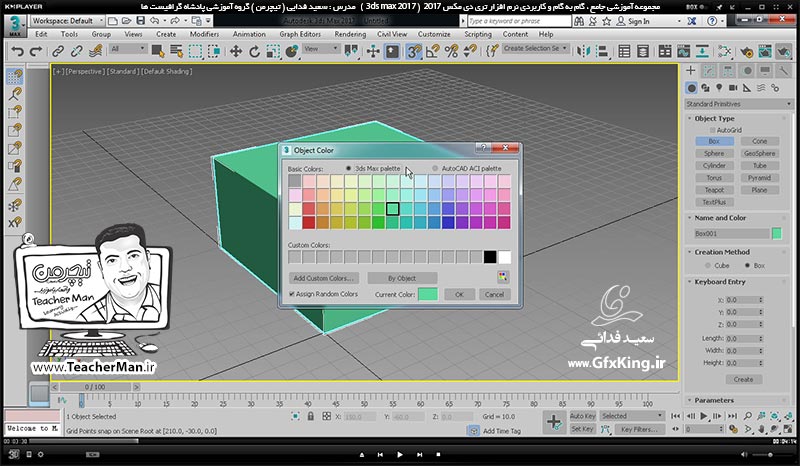This screenshot has width=800, height=466.
Task: Toggle the Auto Key button
Action: (x=583, y=416)
